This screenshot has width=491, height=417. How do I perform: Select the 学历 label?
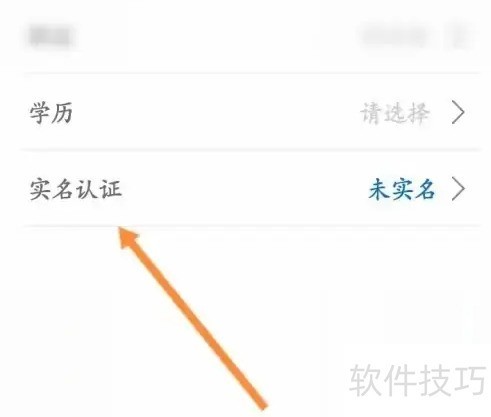pos(51,113)
